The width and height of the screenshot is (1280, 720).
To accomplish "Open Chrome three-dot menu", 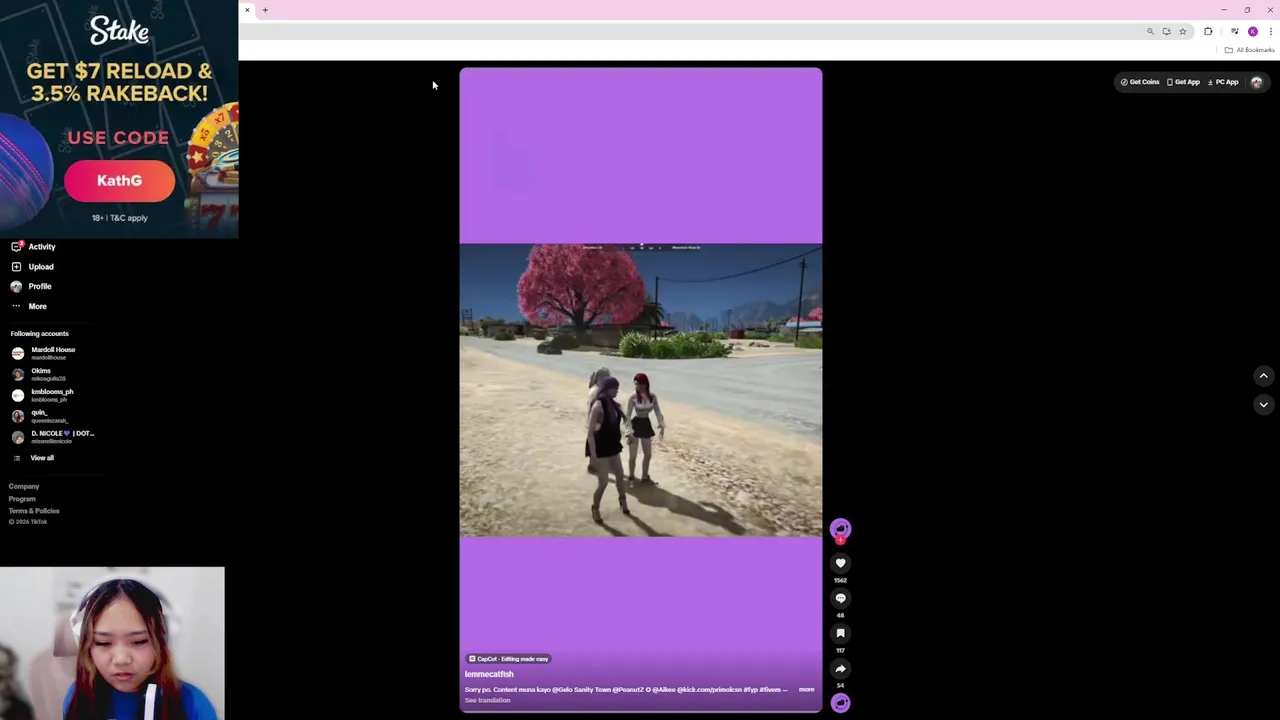I will click(1270, 32).
